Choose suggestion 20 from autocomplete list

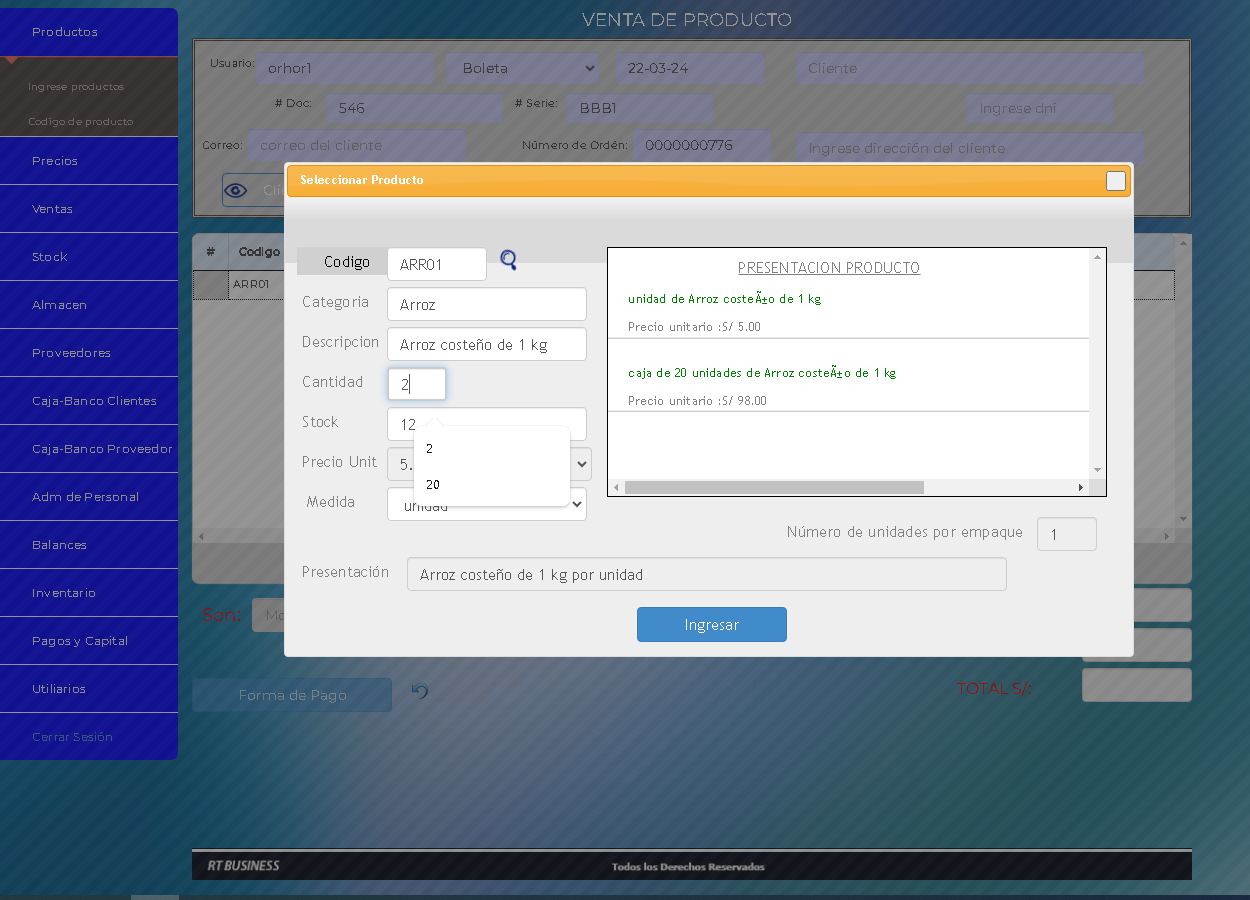433,485
